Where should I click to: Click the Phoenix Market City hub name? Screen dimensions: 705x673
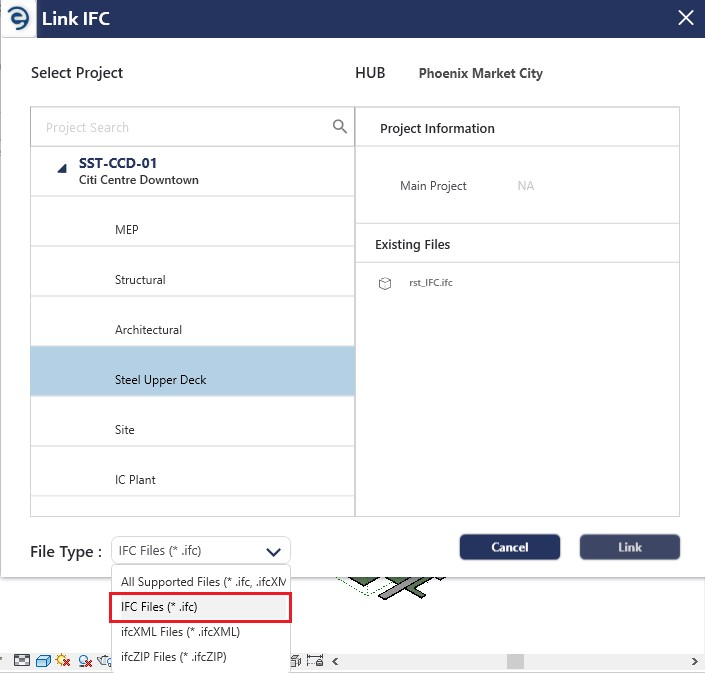481,73
